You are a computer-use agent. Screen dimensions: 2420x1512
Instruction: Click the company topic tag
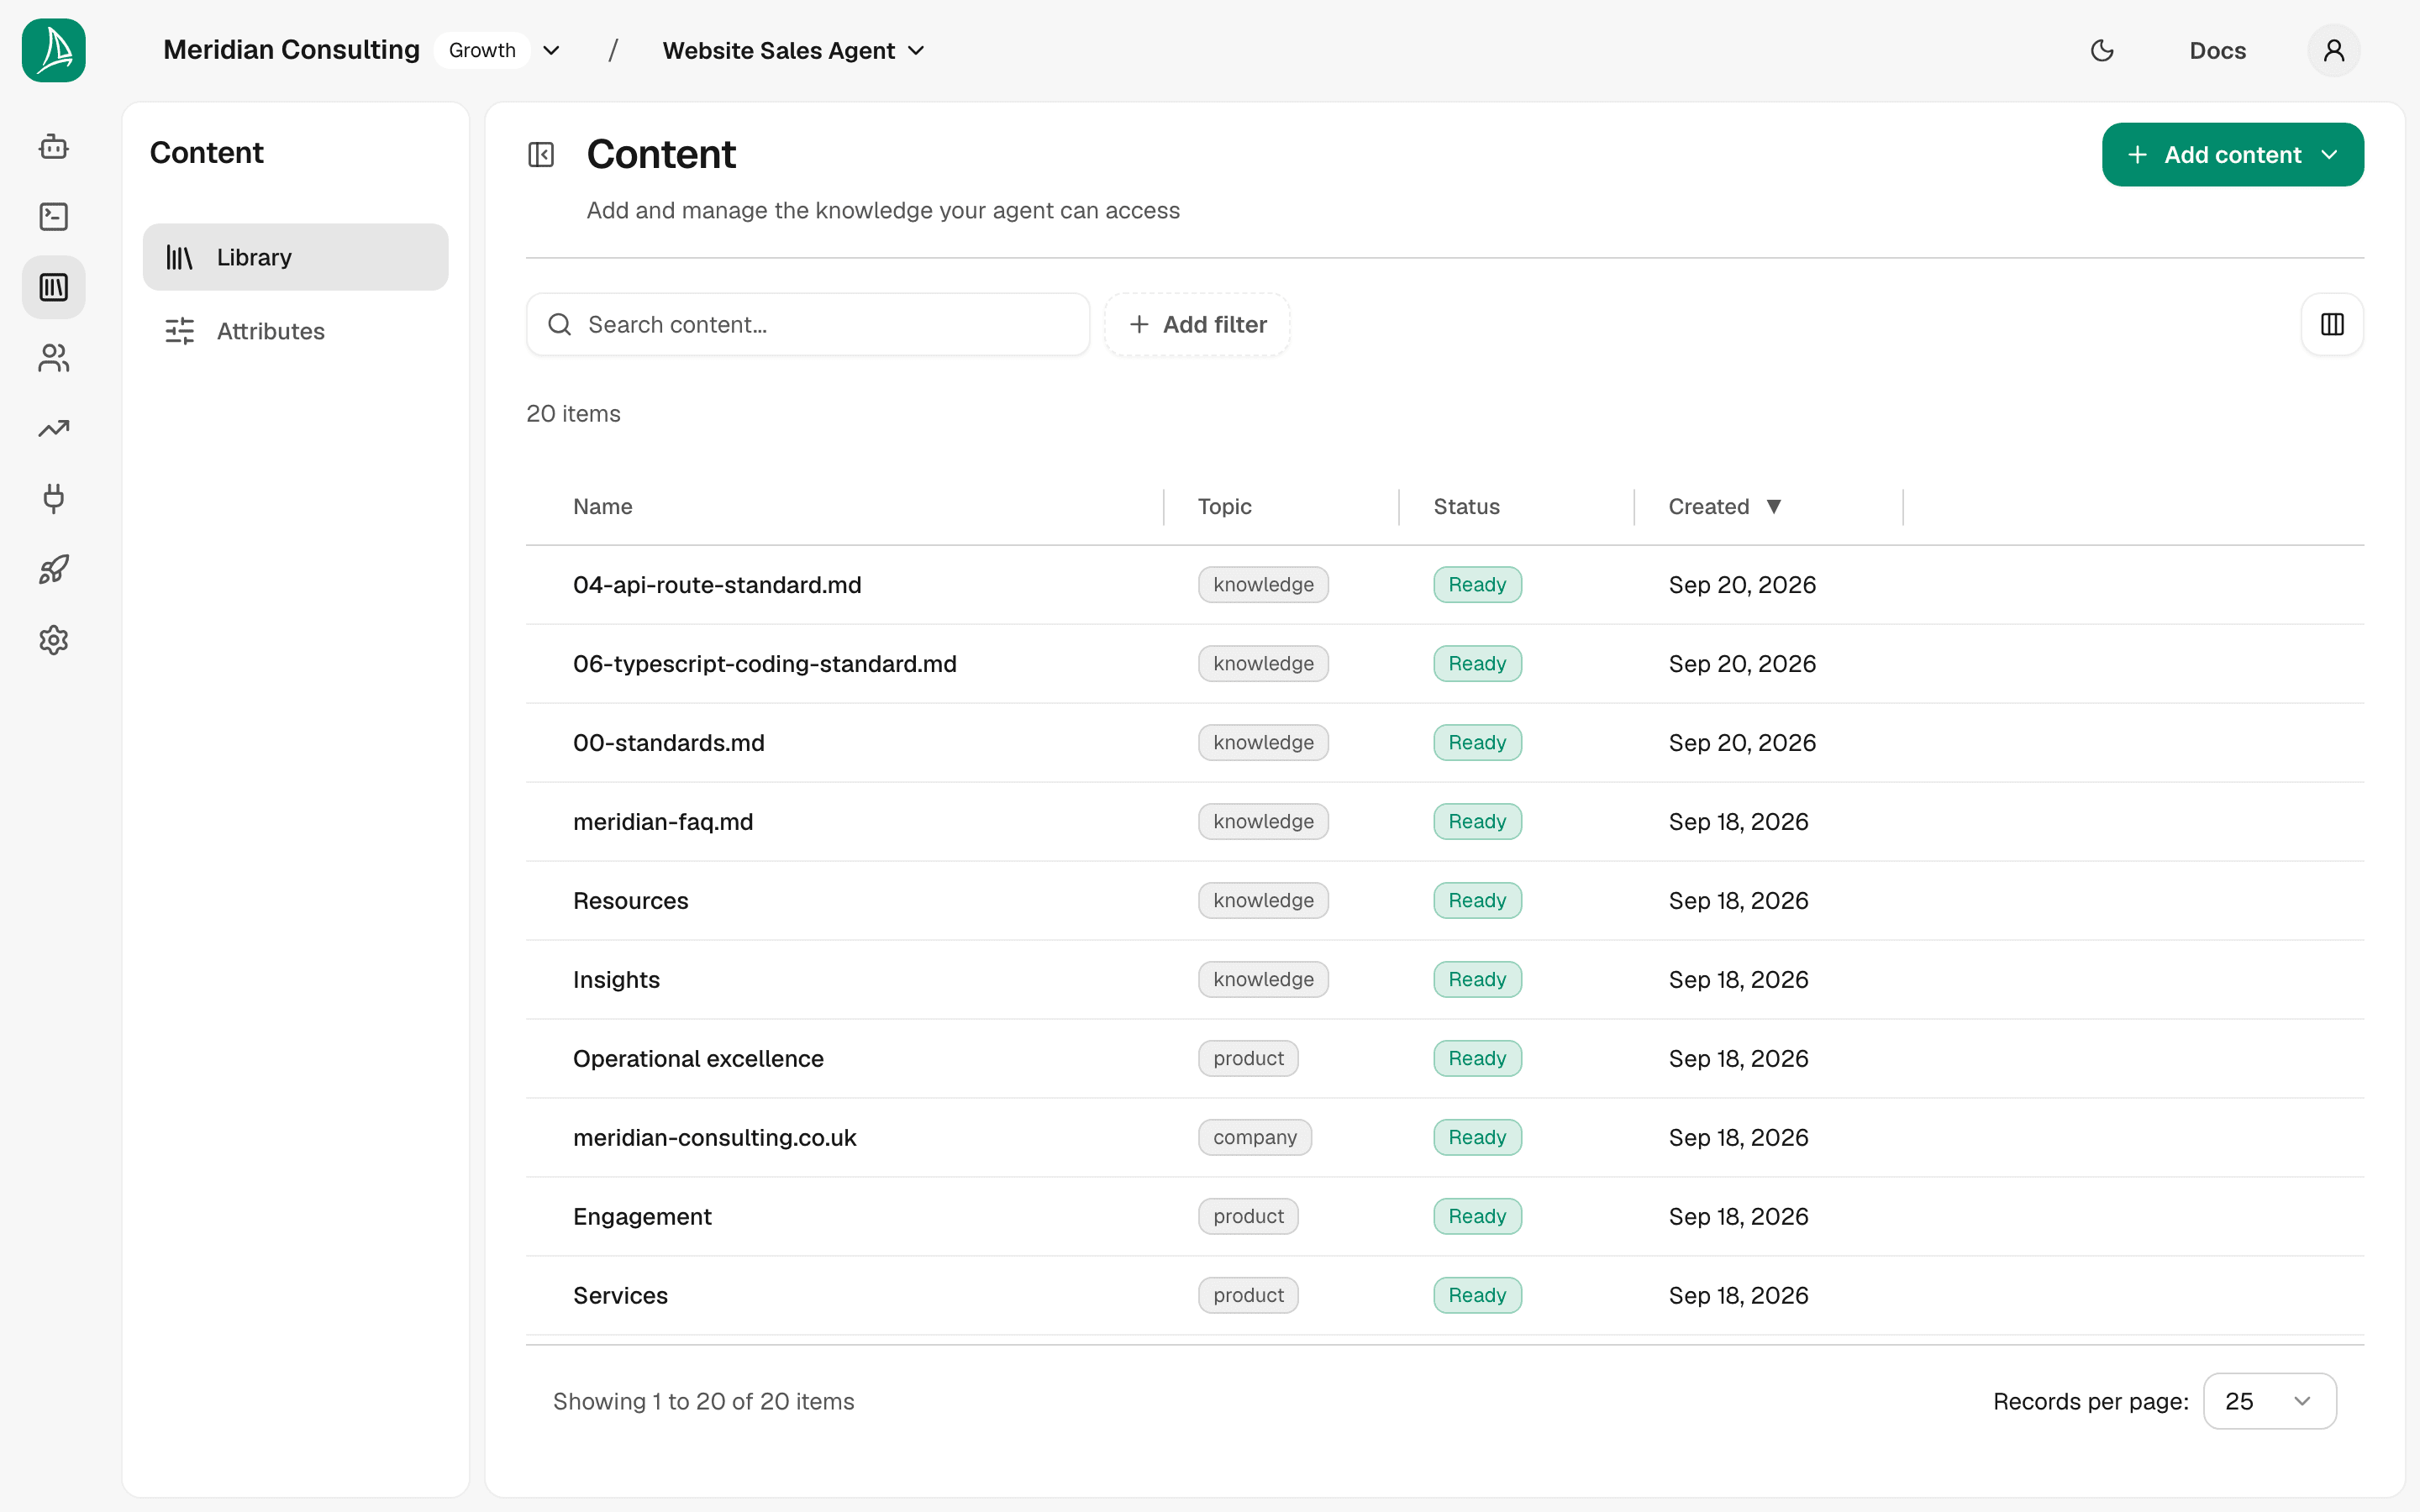click(x=1255, y=1138)
